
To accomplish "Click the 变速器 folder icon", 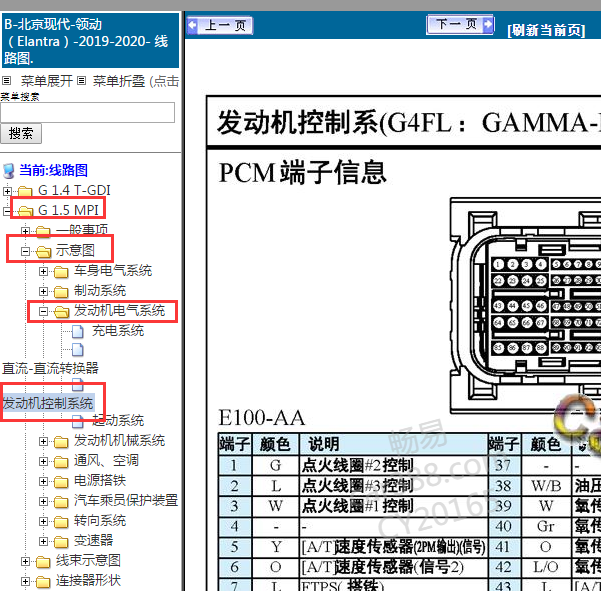I will (61, 541).
